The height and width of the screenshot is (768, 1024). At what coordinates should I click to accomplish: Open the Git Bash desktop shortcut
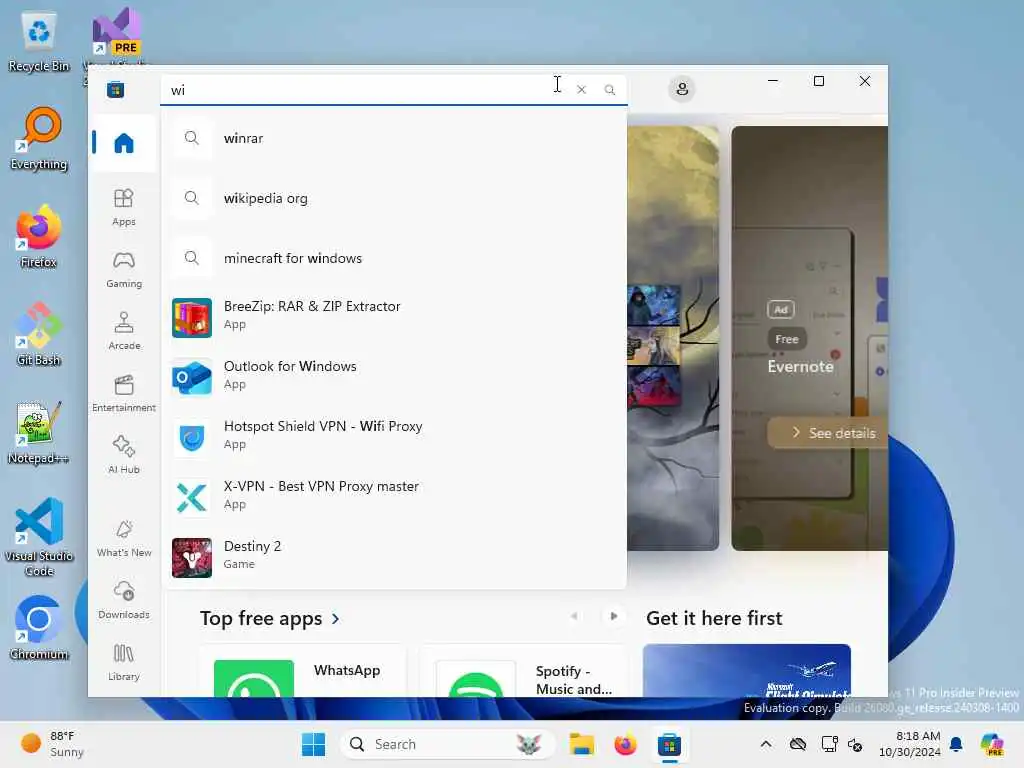[x=39, y=334]
